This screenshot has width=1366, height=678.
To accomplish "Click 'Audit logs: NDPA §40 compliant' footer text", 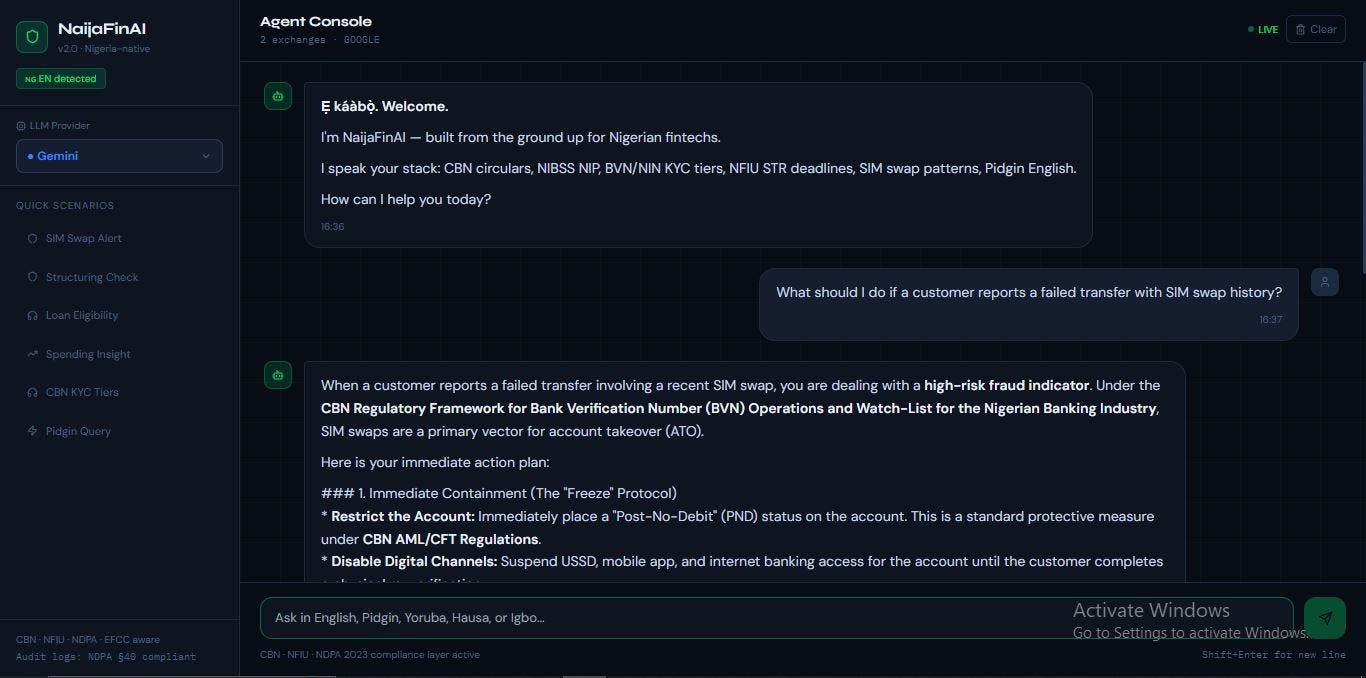I will [x=106, y=657].
